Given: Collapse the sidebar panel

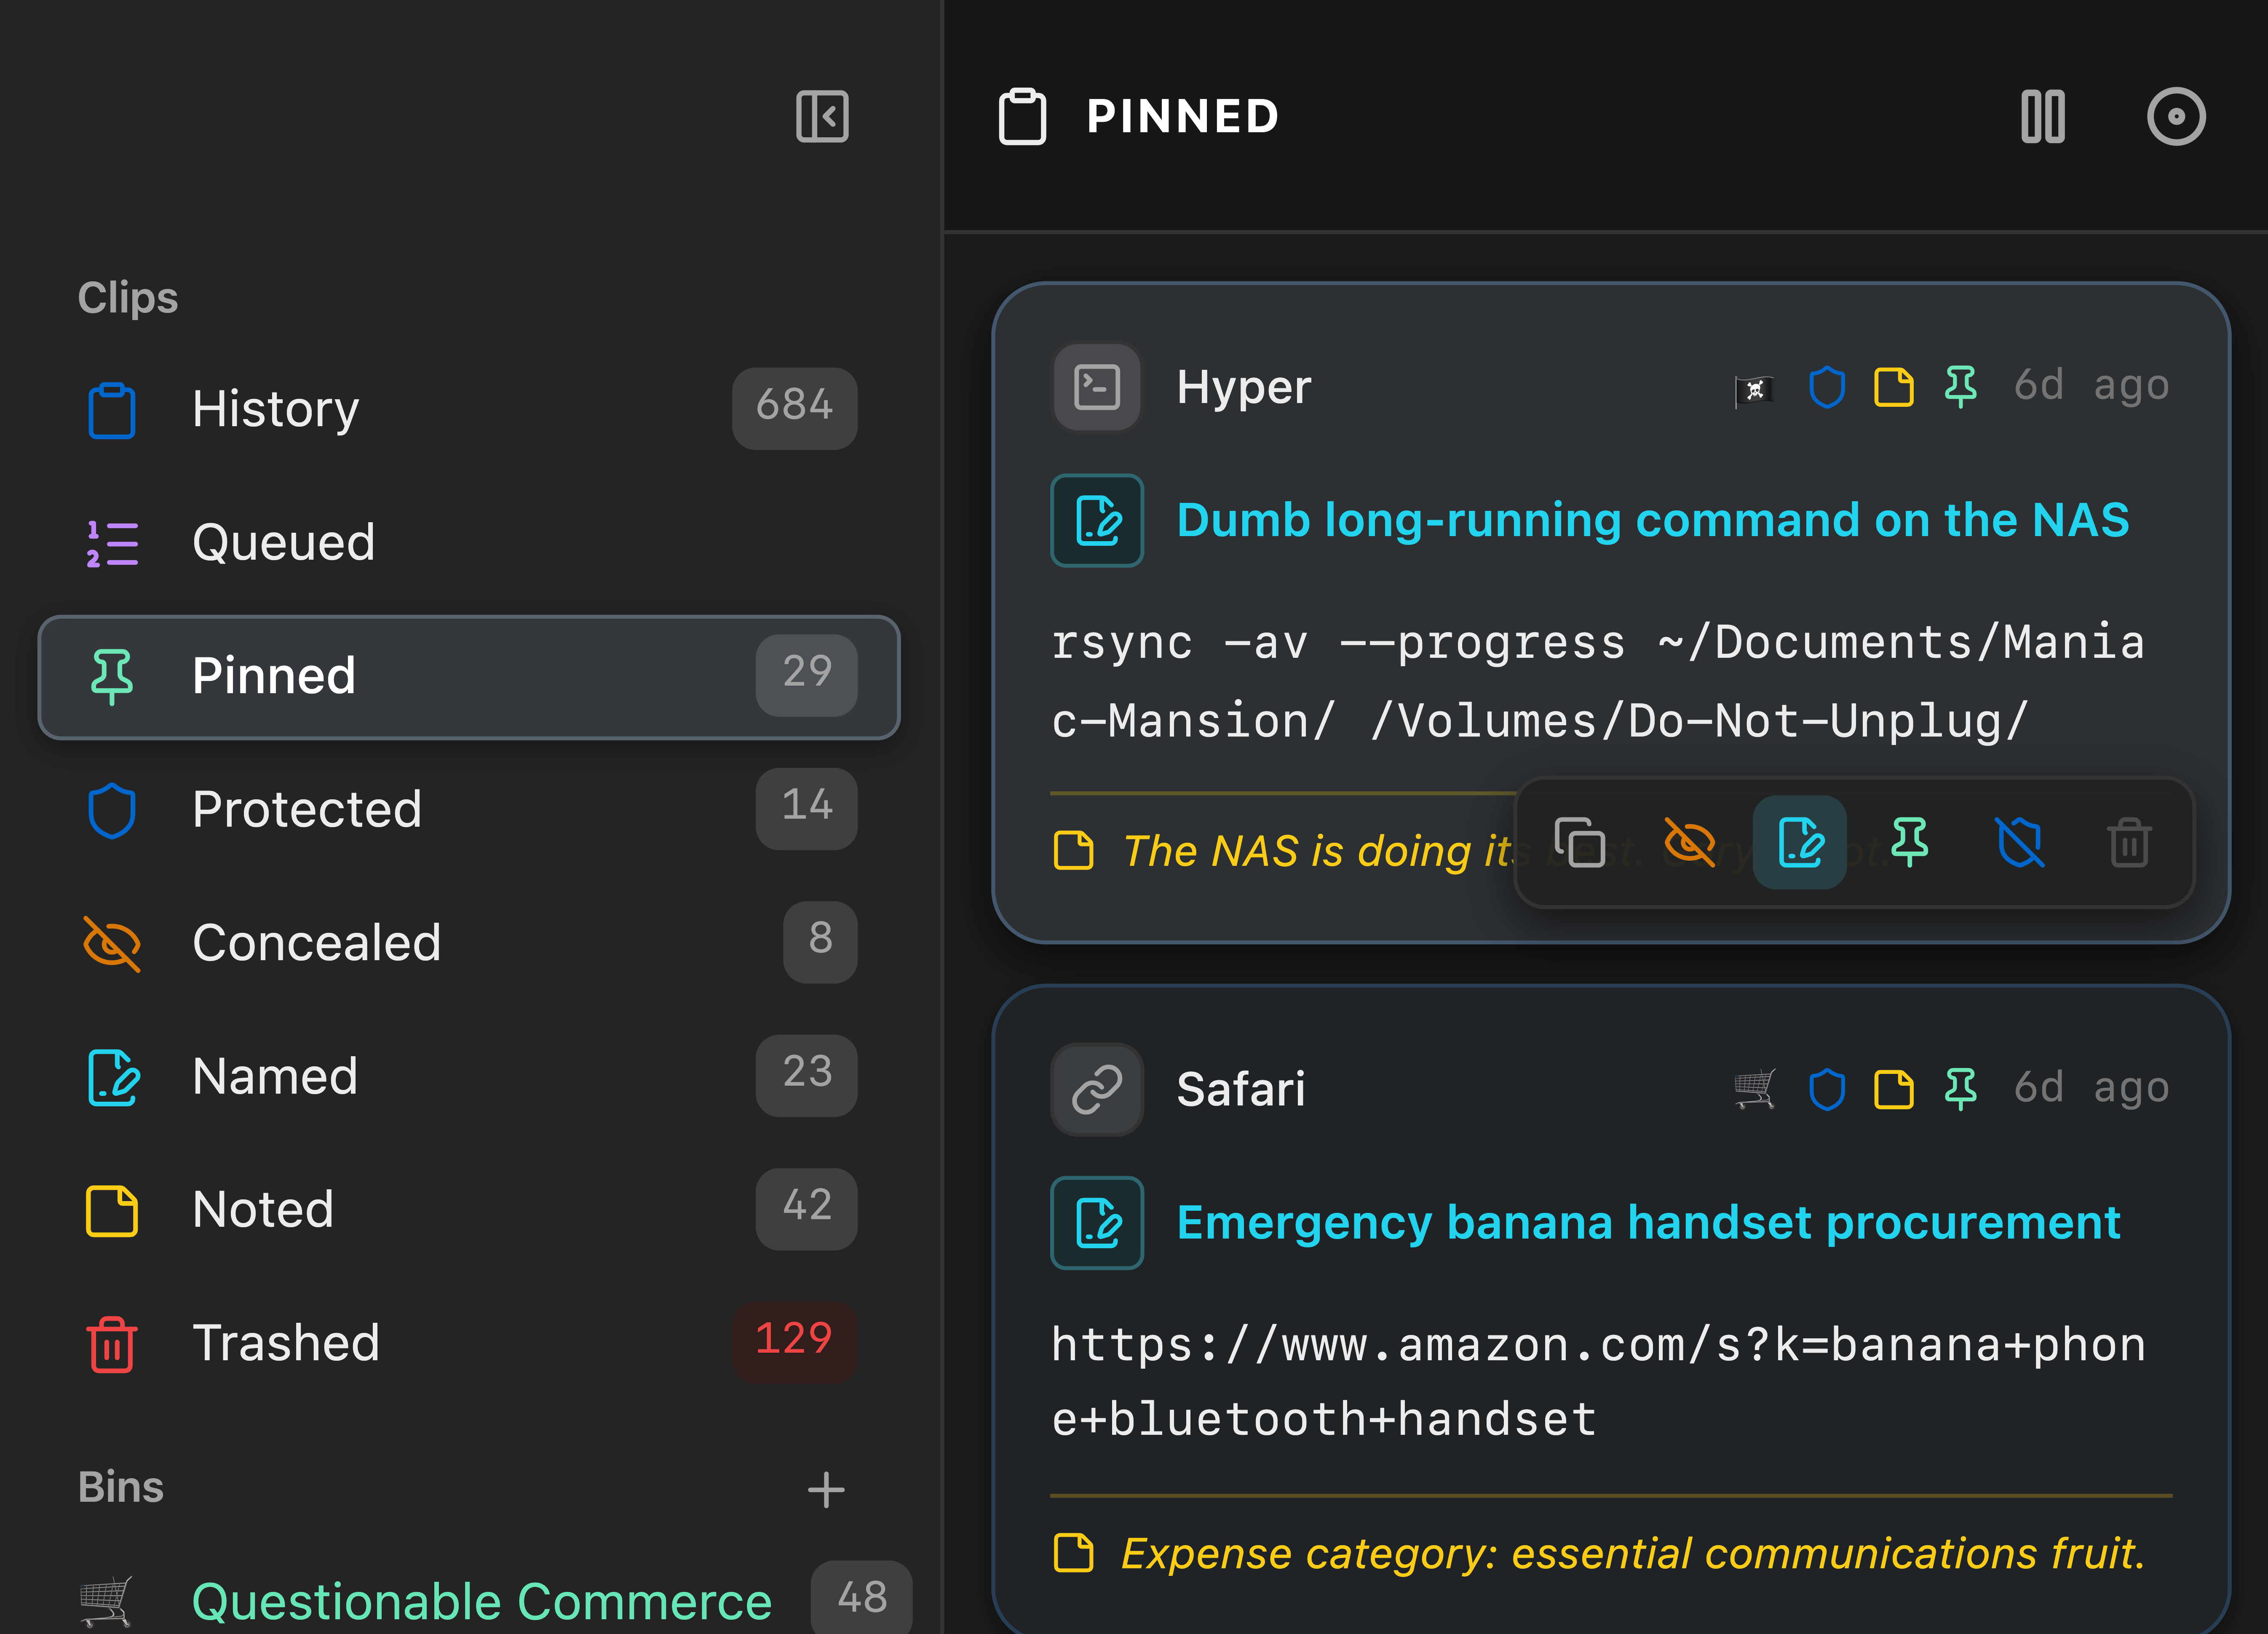Looking at the screenshot, I should click(x=822, y=117).
